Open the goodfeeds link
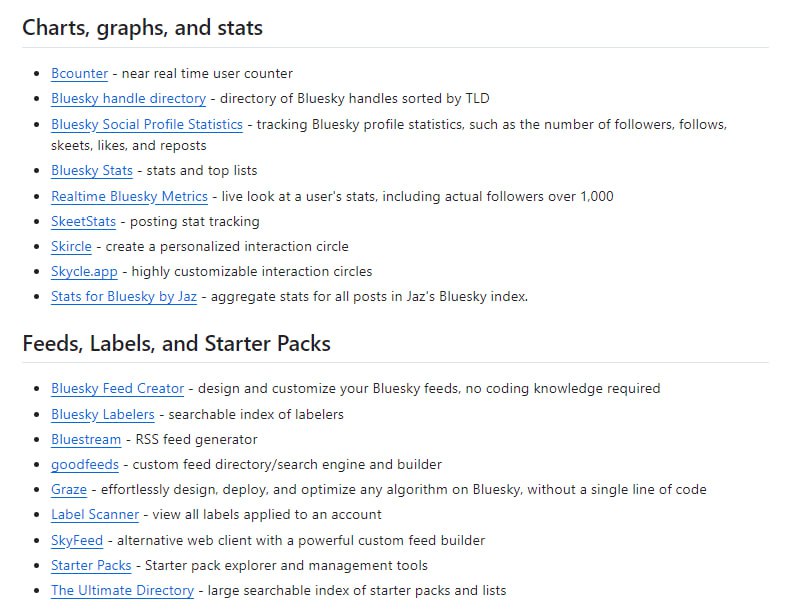 [x=85, y=464]
